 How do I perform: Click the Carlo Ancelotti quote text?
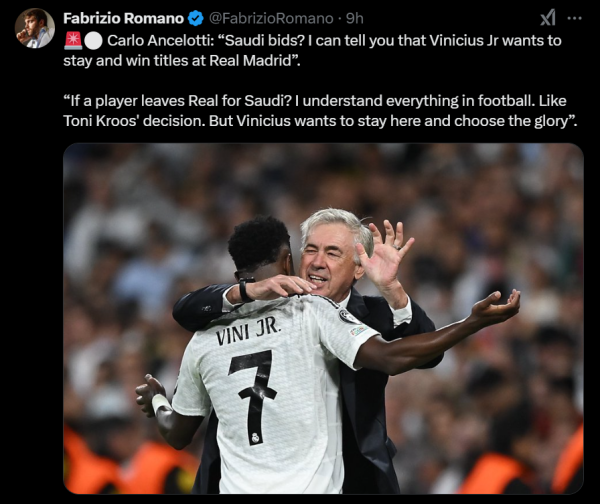(312, 51)
